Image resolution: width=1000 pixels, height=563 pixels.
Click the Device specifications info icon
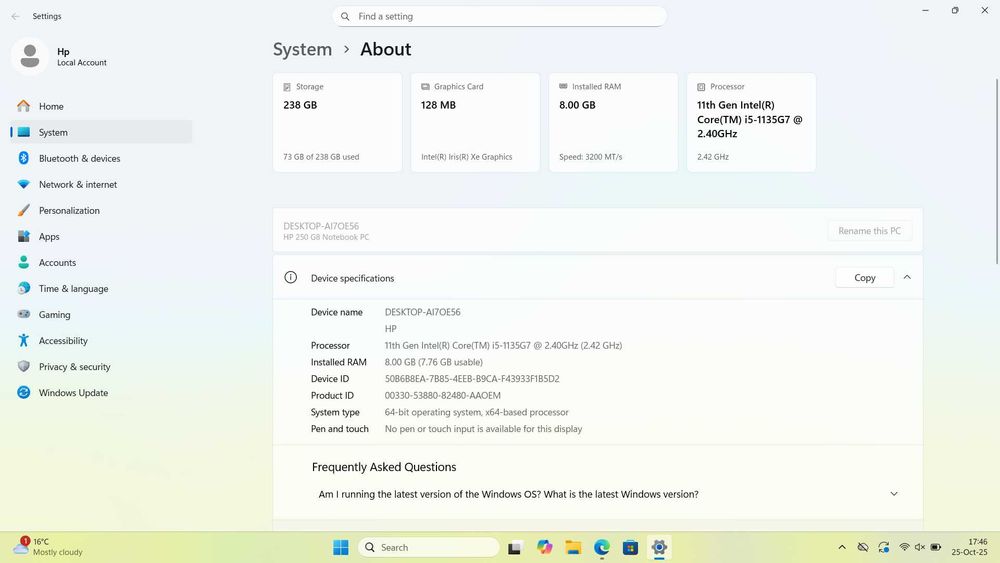291,277
